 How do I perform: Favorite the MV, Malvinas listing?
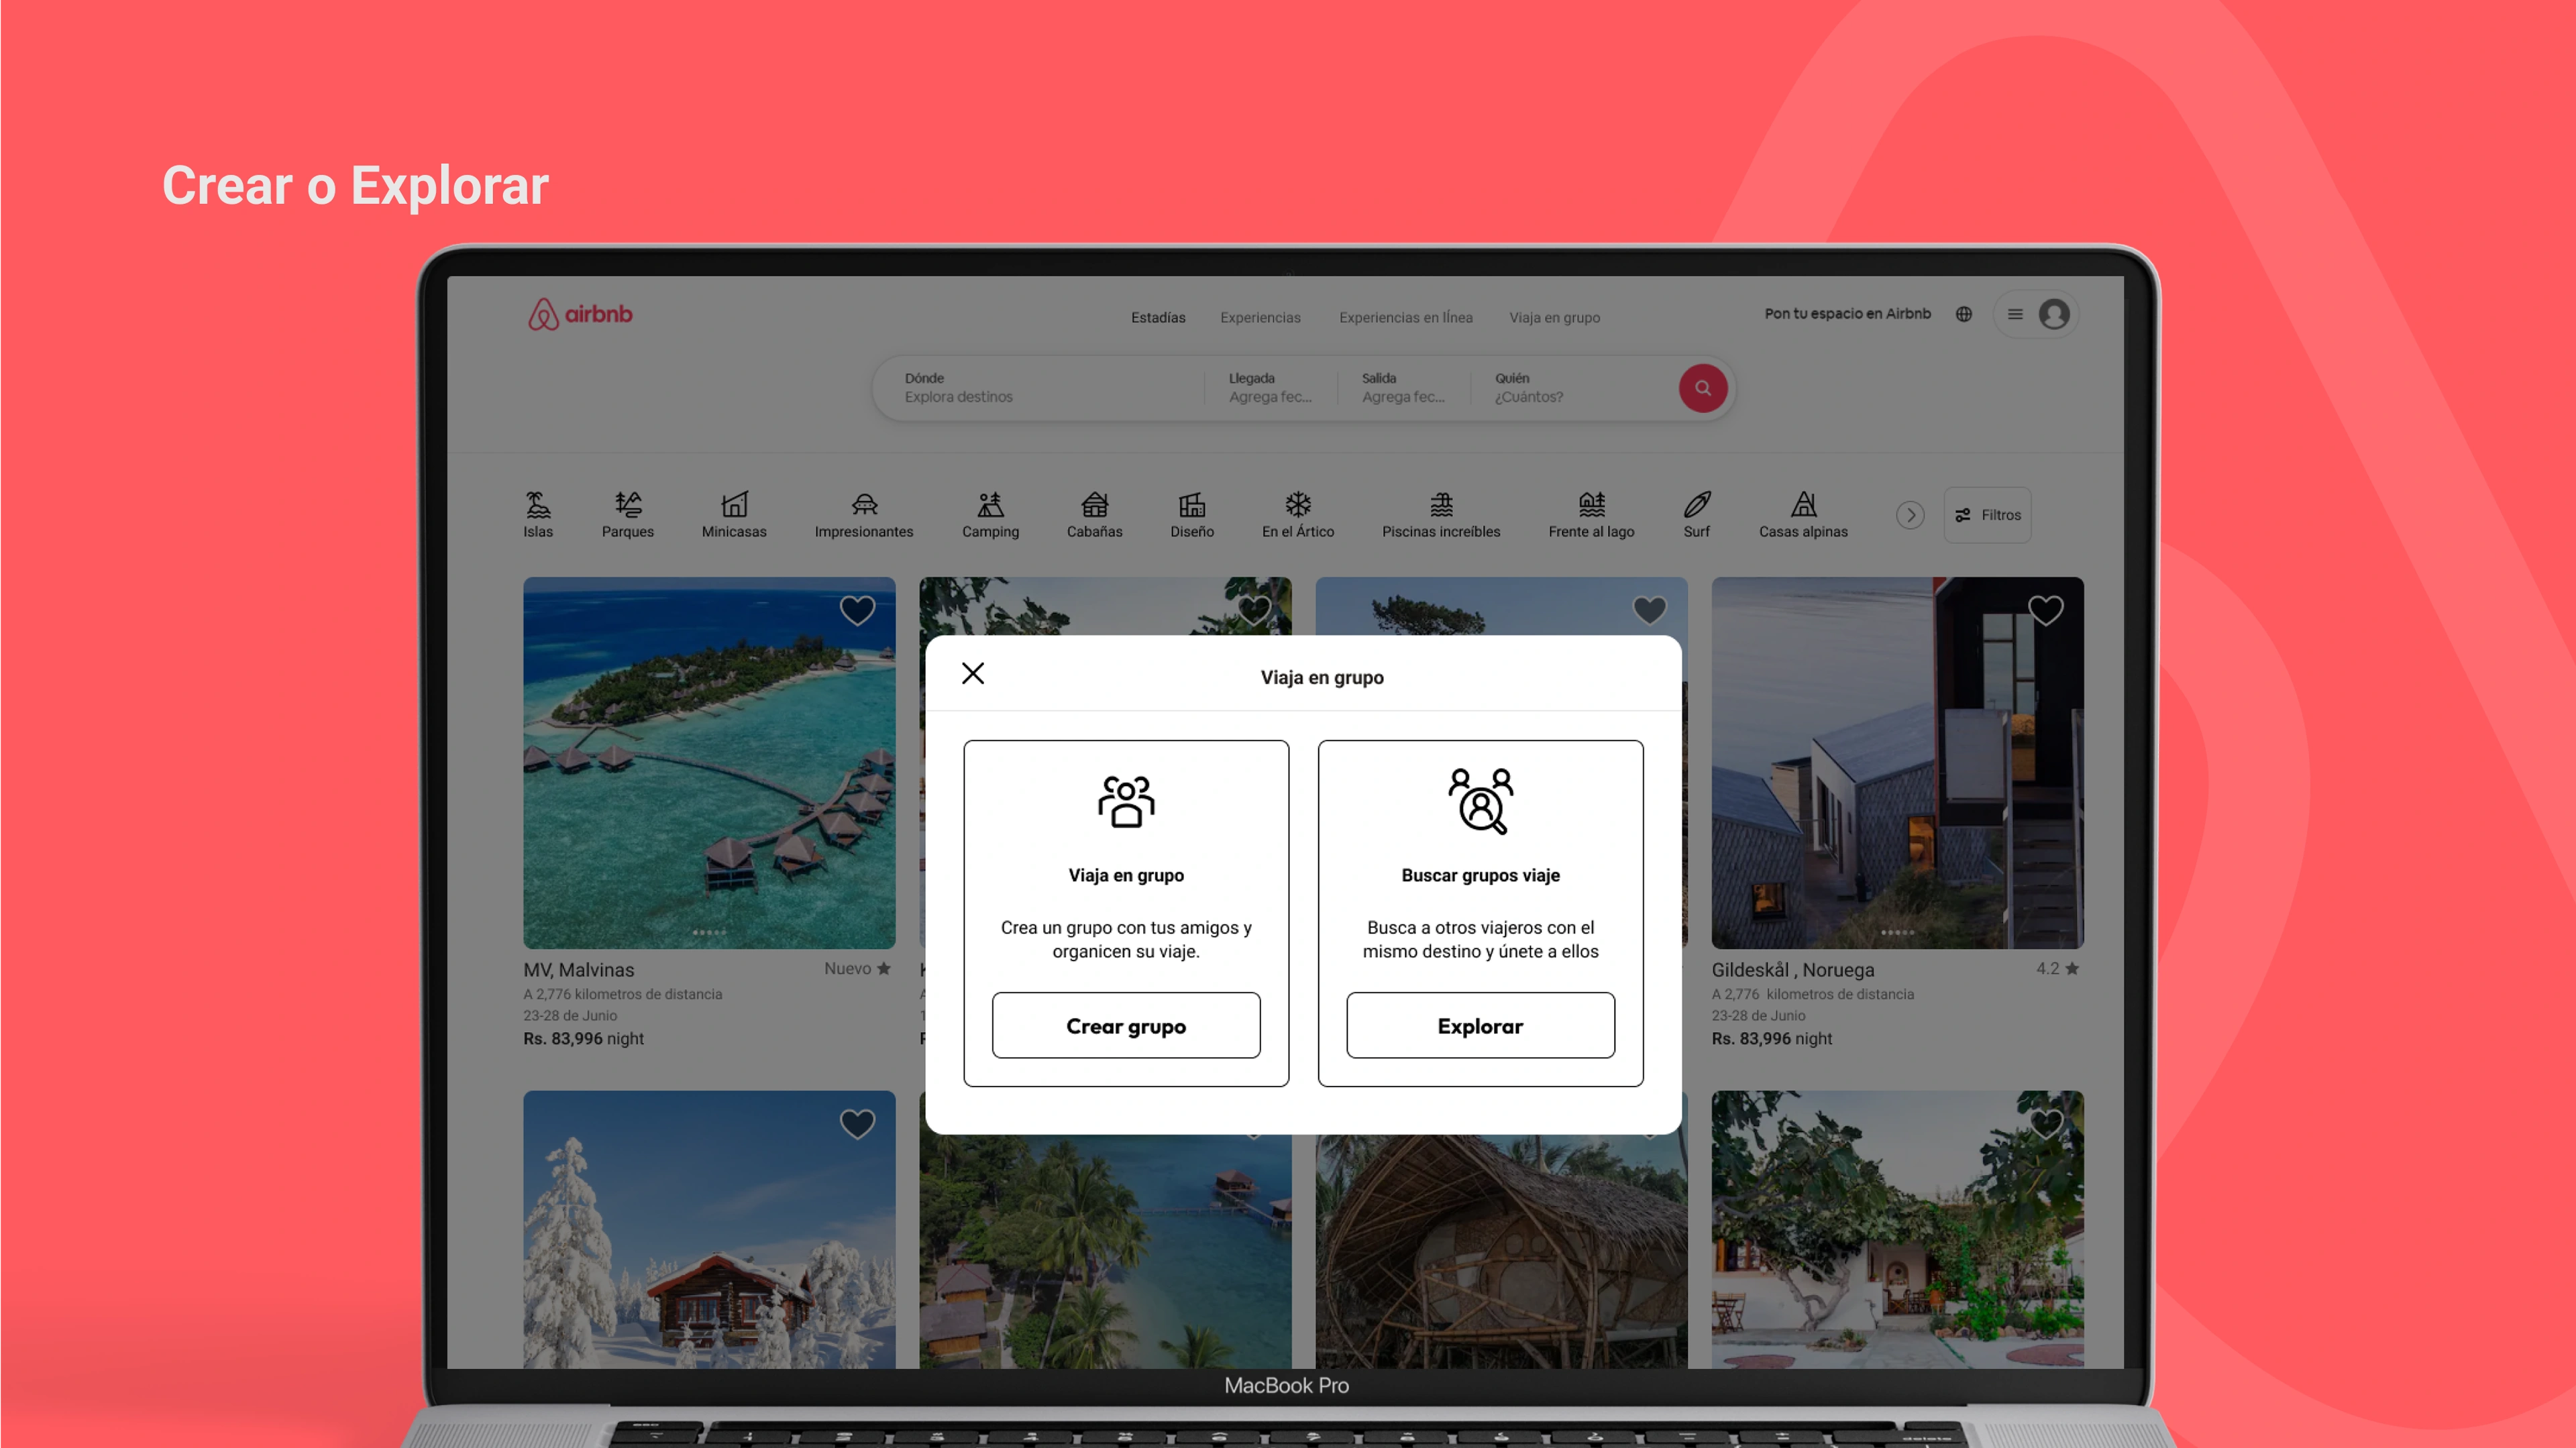[x=857, y=610]
